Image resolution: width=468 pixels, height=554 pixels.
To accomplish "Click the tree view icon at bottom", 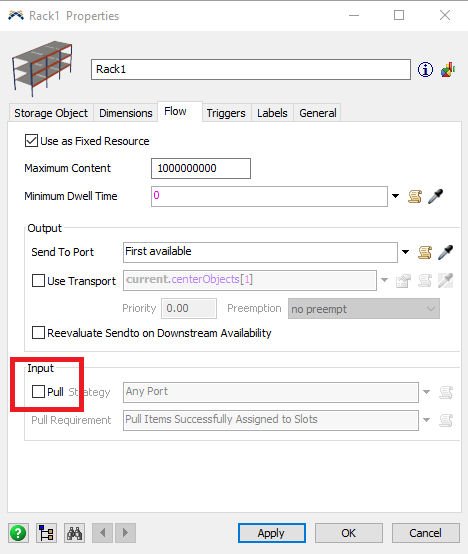I will point(46,533).
